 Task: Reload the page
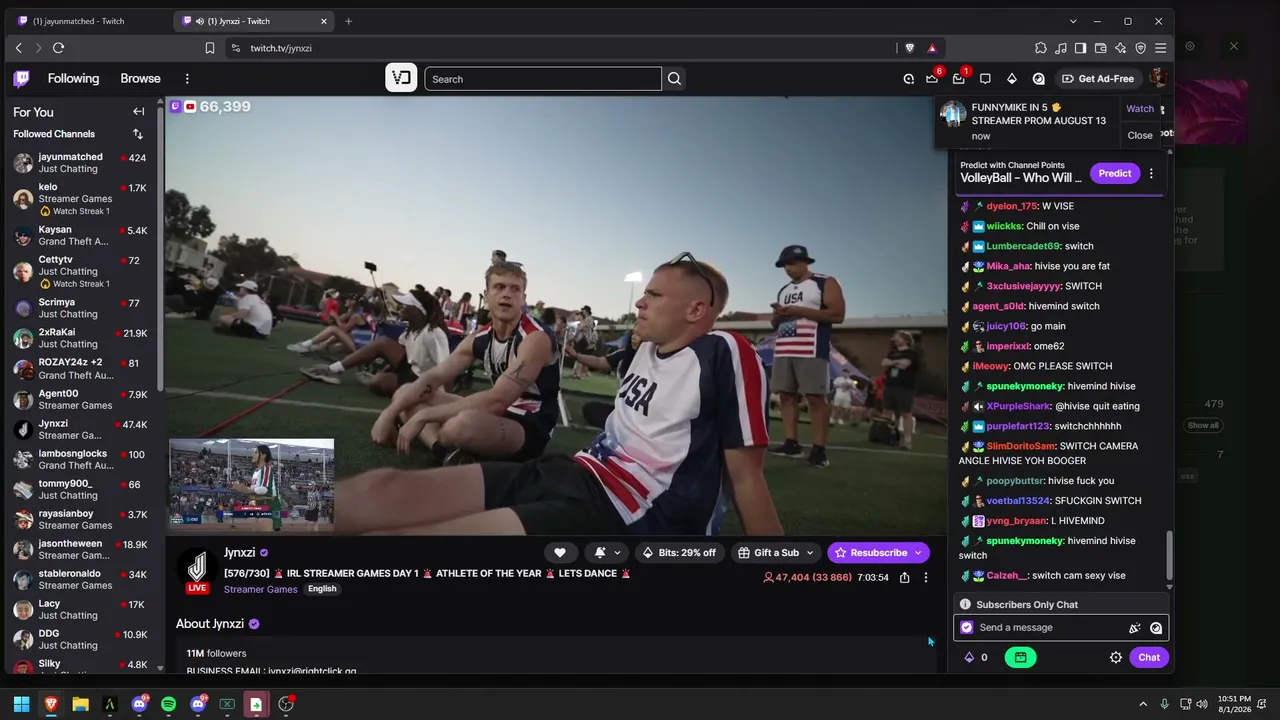click(58, 48)
